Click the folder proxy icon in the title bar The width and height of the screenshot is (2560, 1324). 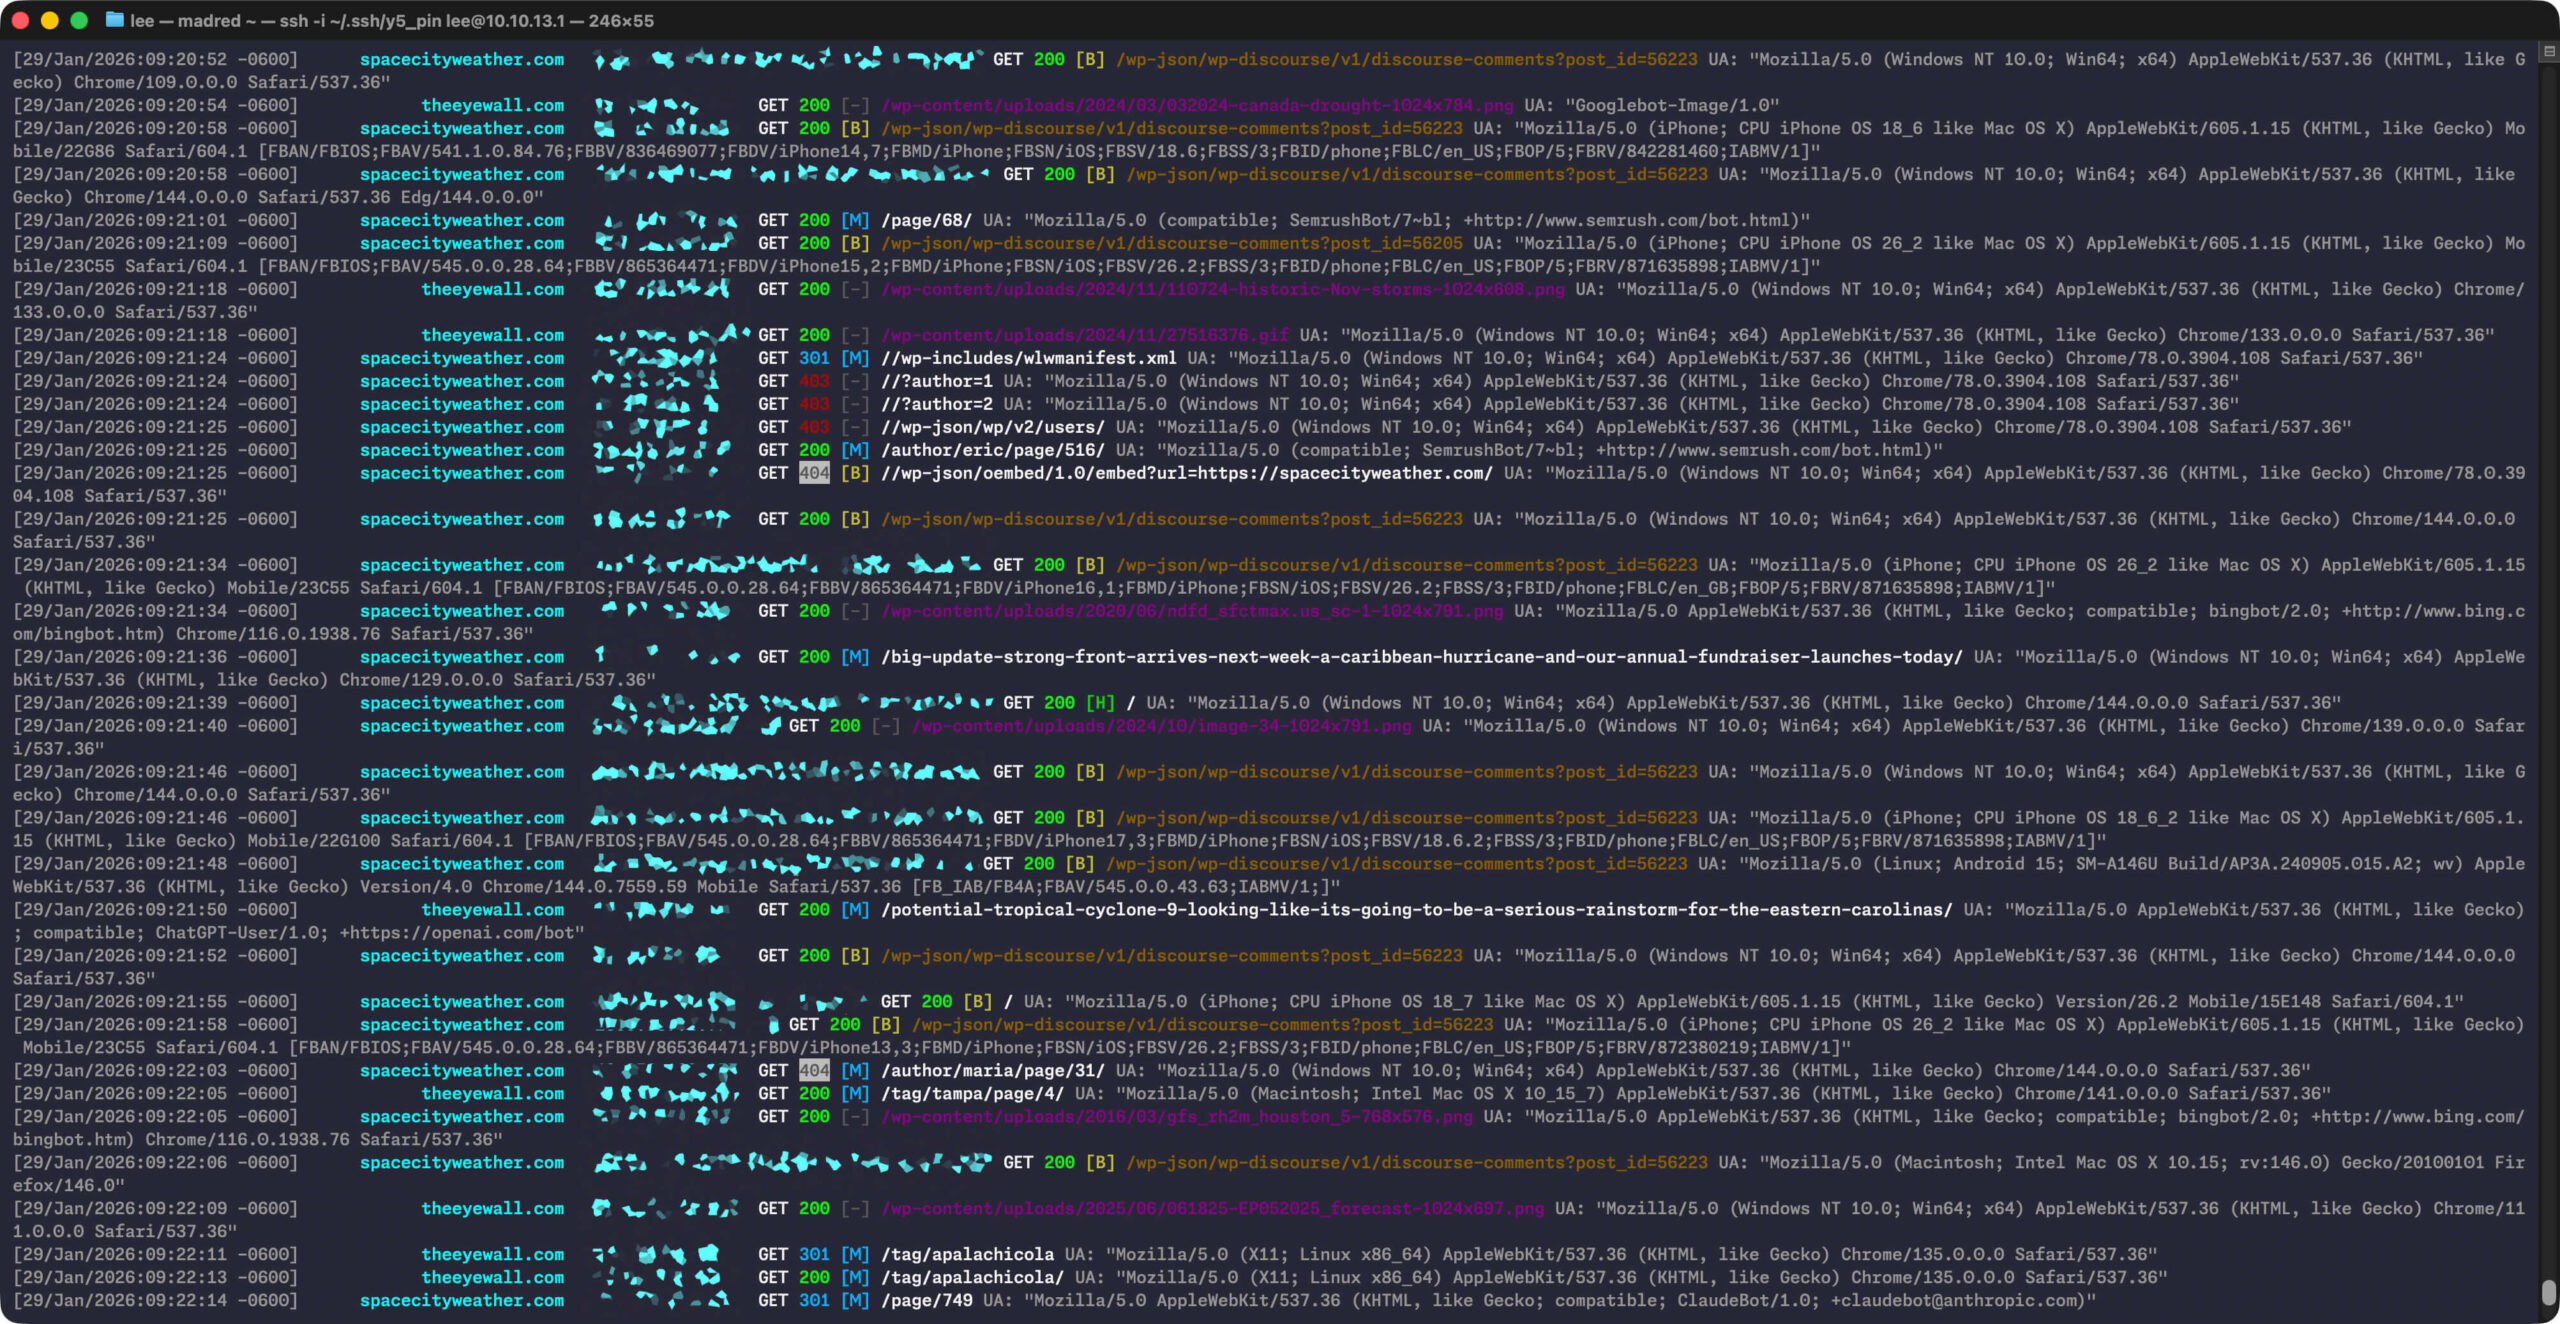point(116,20)
